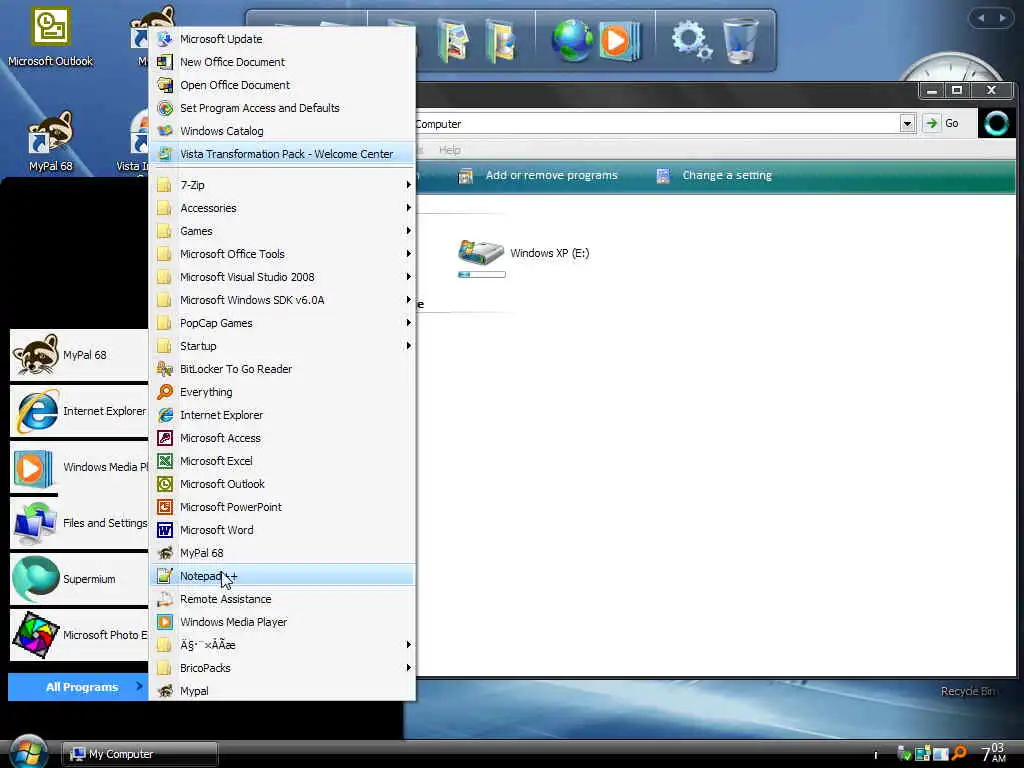
Task: Click the taskbar clock
Action: (994, 752)
